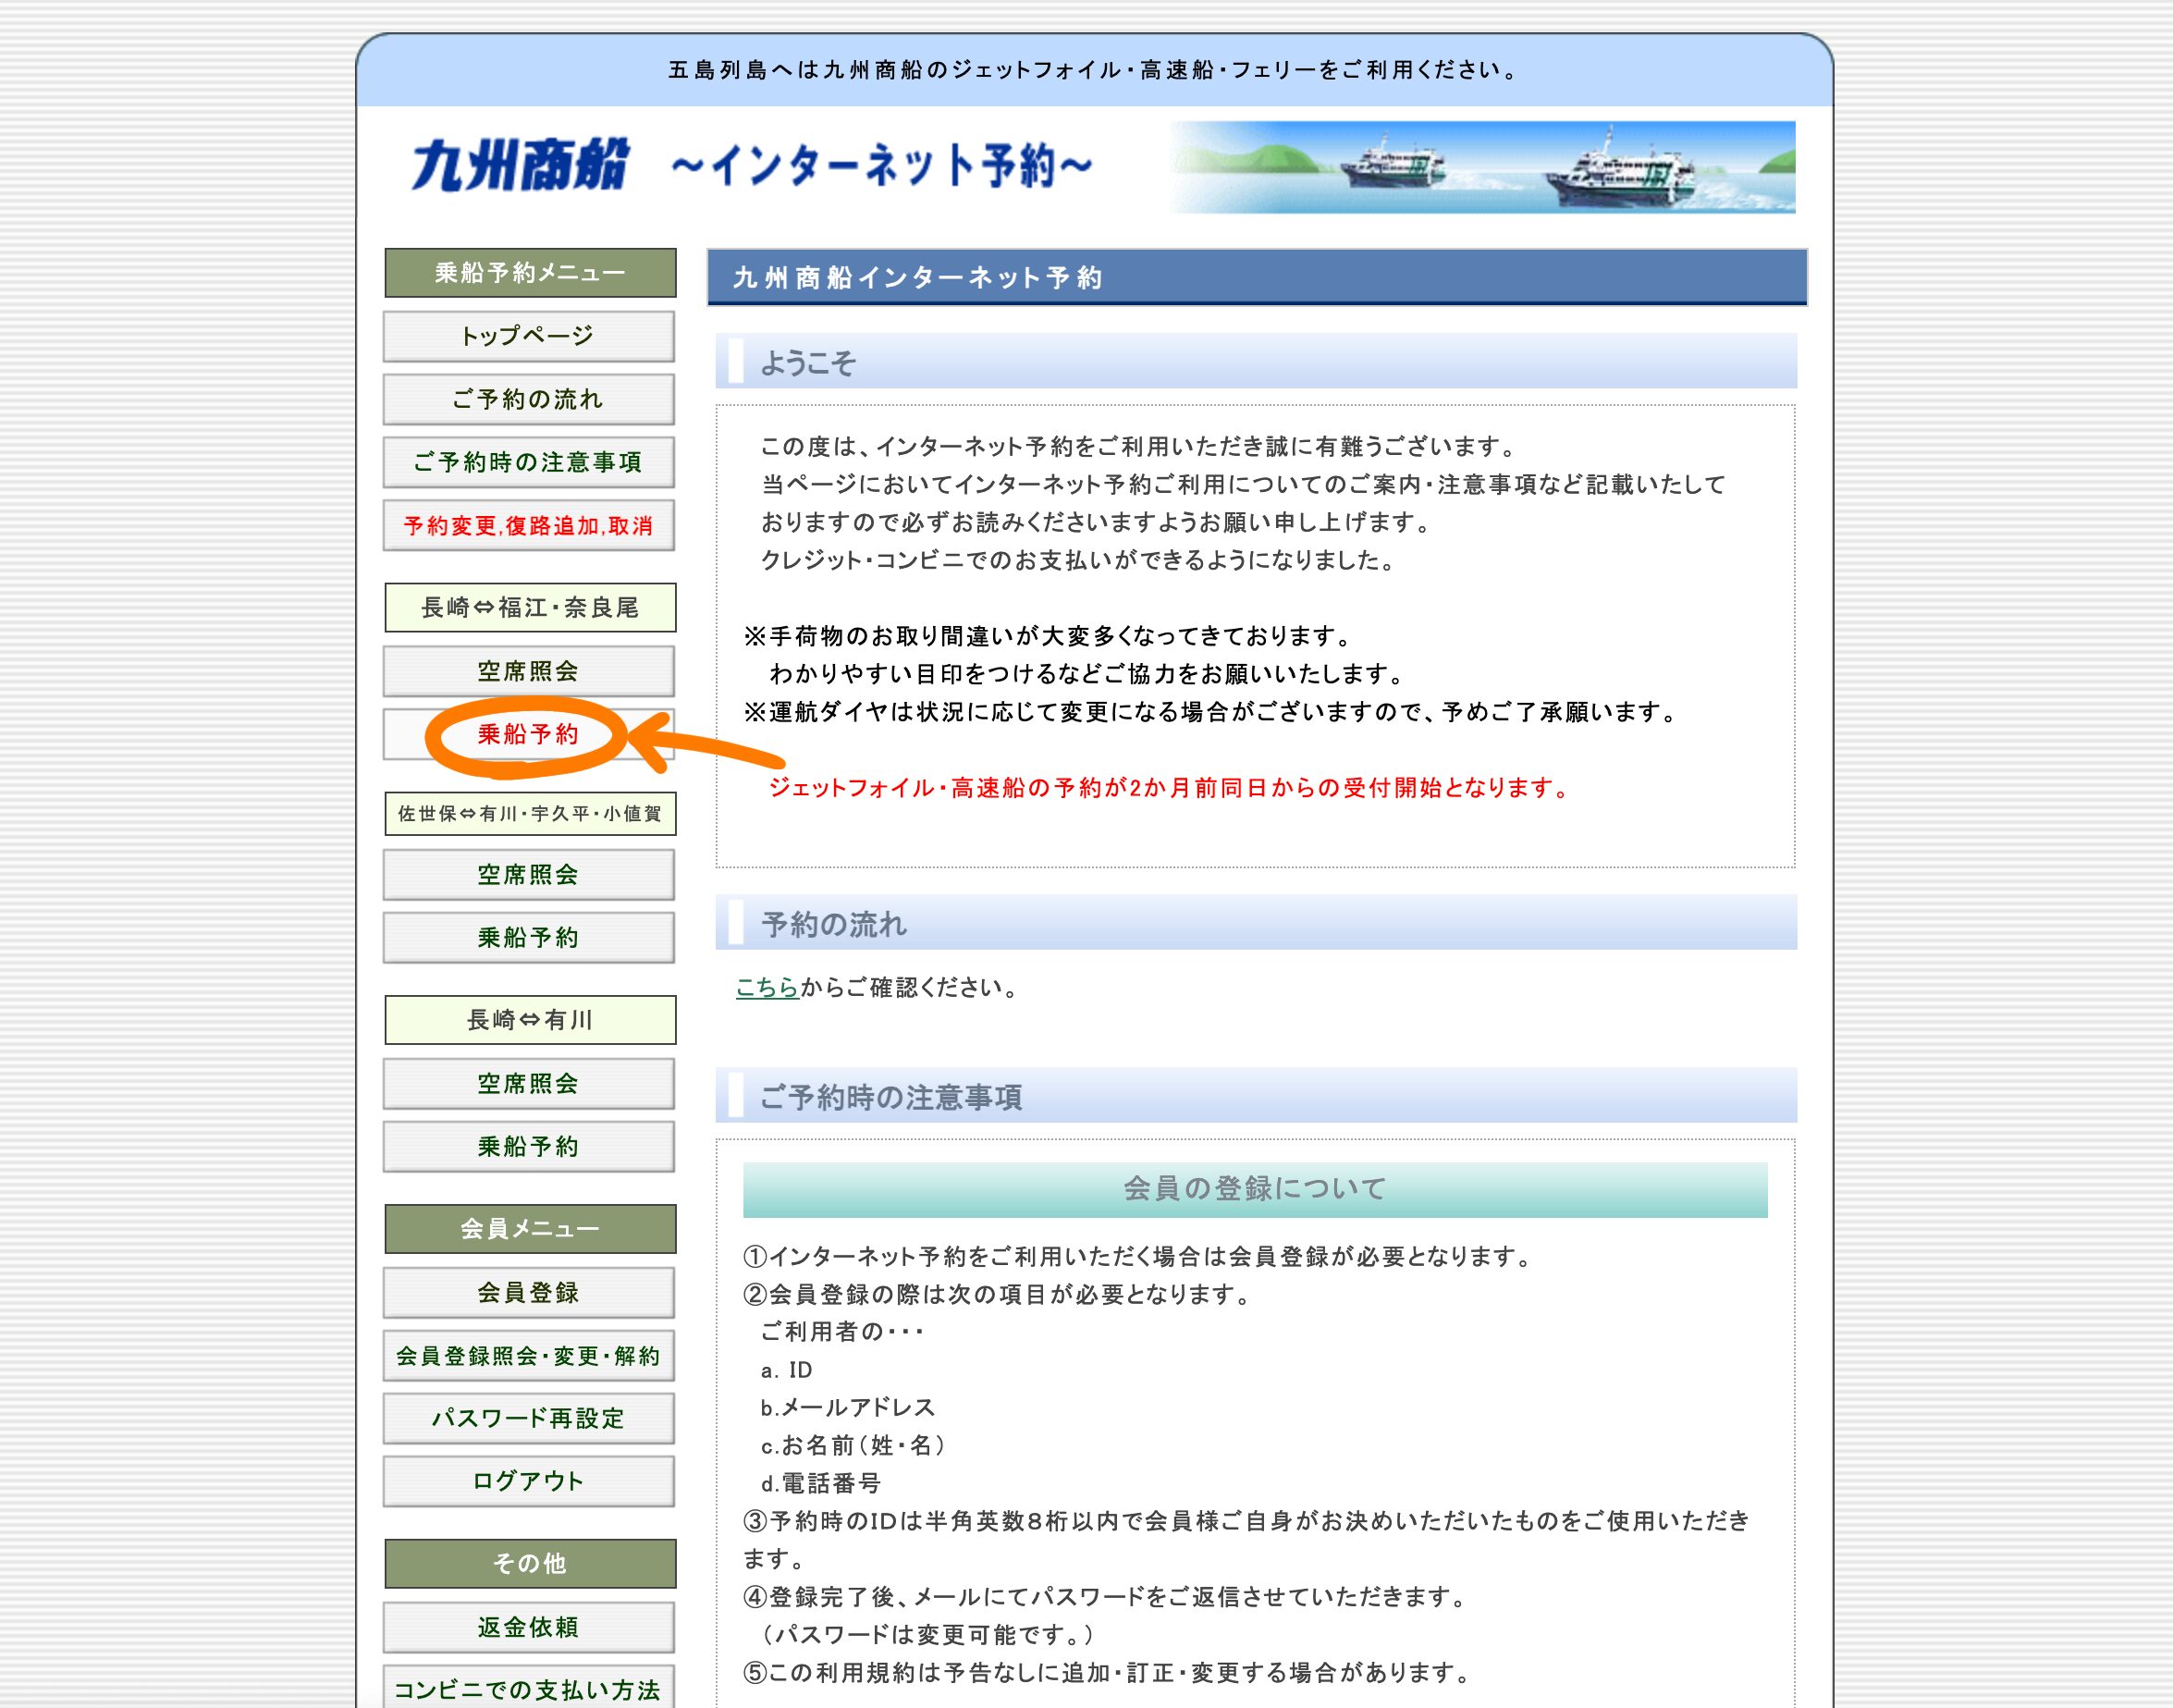Screen dimensions: 2173x1708
Task: Open ご予約の流れ in the sidebar
Action: (x=529, y=399)
